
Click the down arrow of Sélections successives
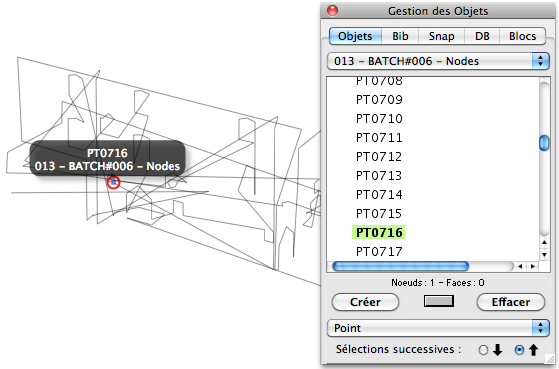tap(498, 350)
